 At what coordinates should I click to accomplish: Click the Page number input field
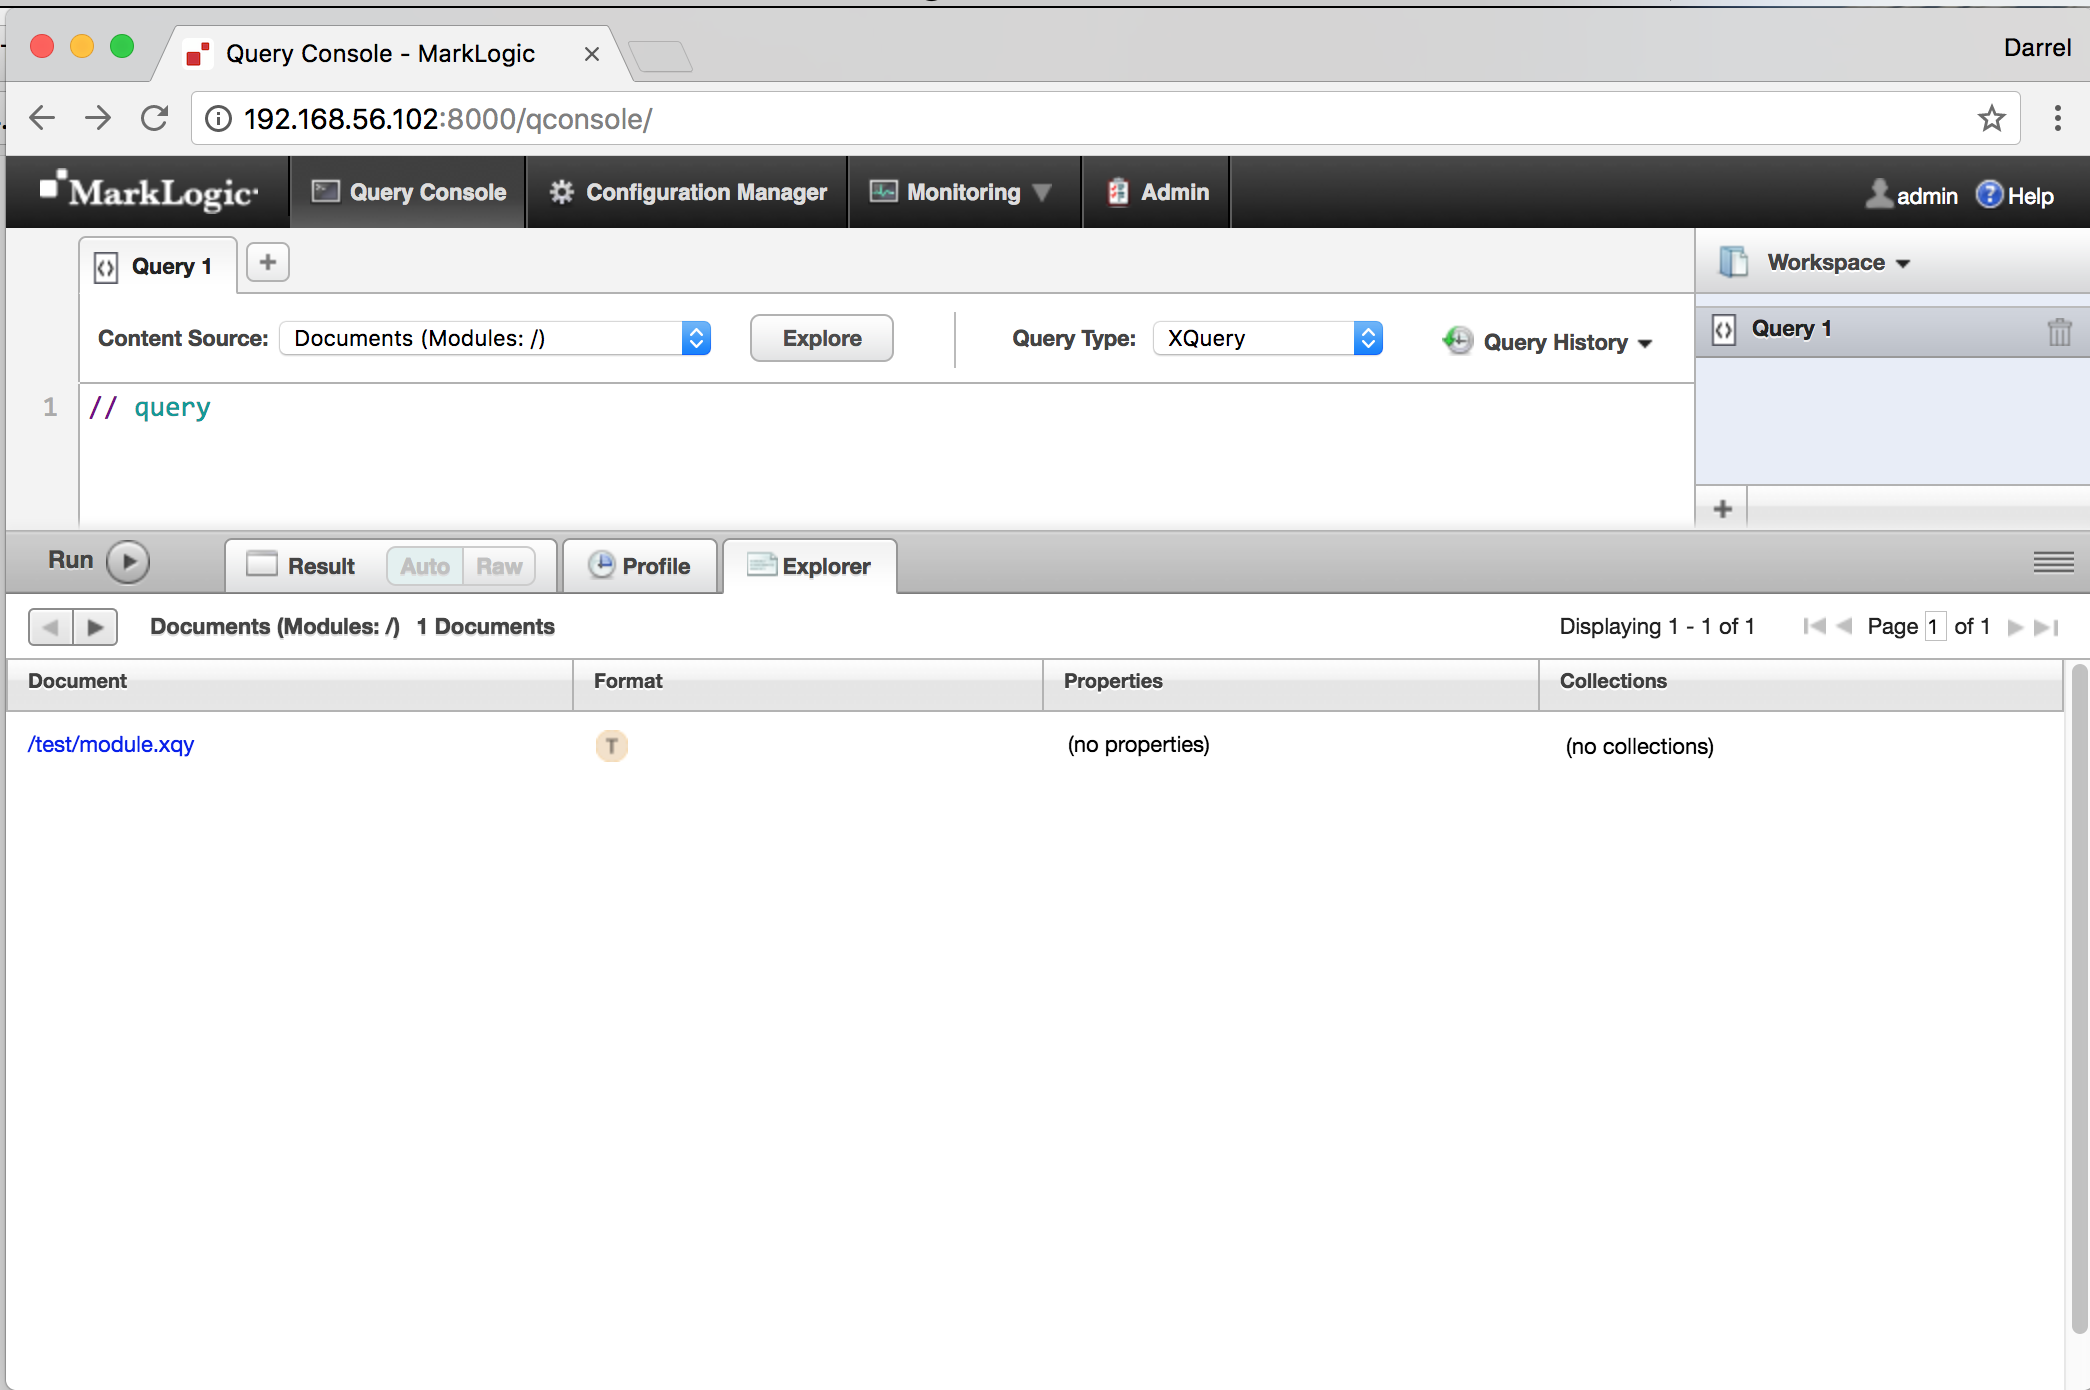pos(1935,626)
